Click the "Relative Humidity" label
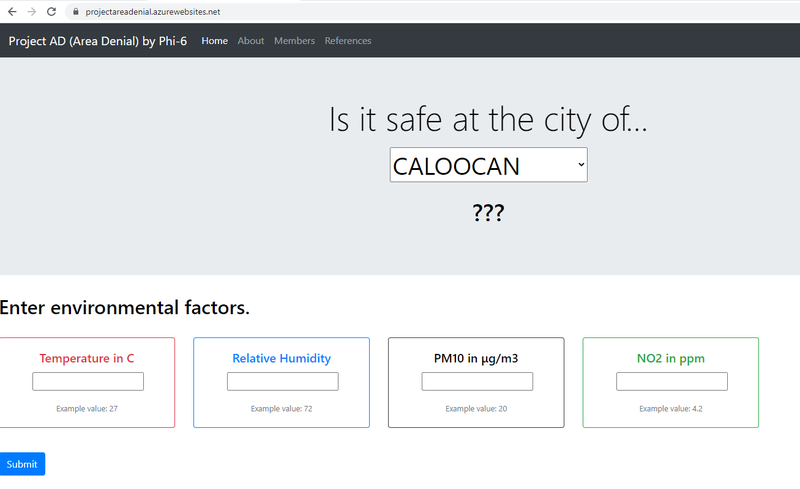 tap(282, 358)
